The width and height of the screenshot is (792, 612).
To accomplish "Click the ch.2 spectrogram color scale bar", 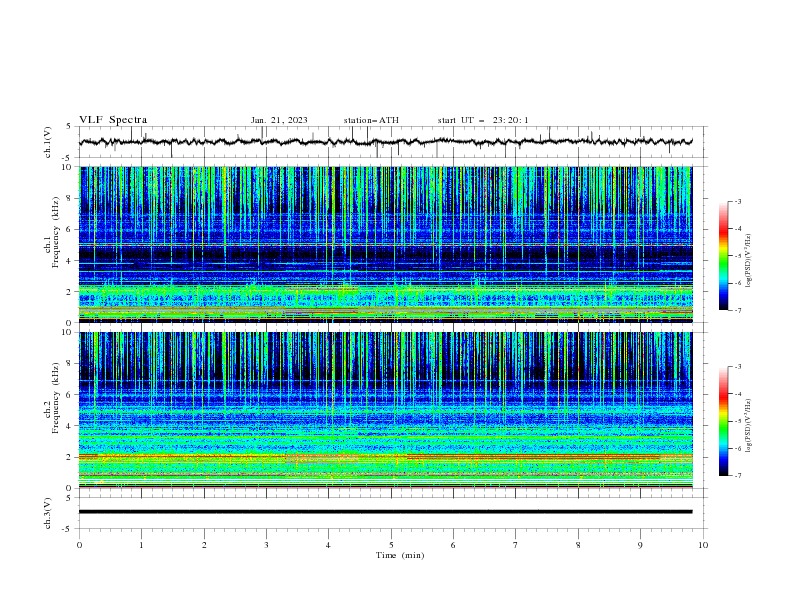I will tap(723, 421).
